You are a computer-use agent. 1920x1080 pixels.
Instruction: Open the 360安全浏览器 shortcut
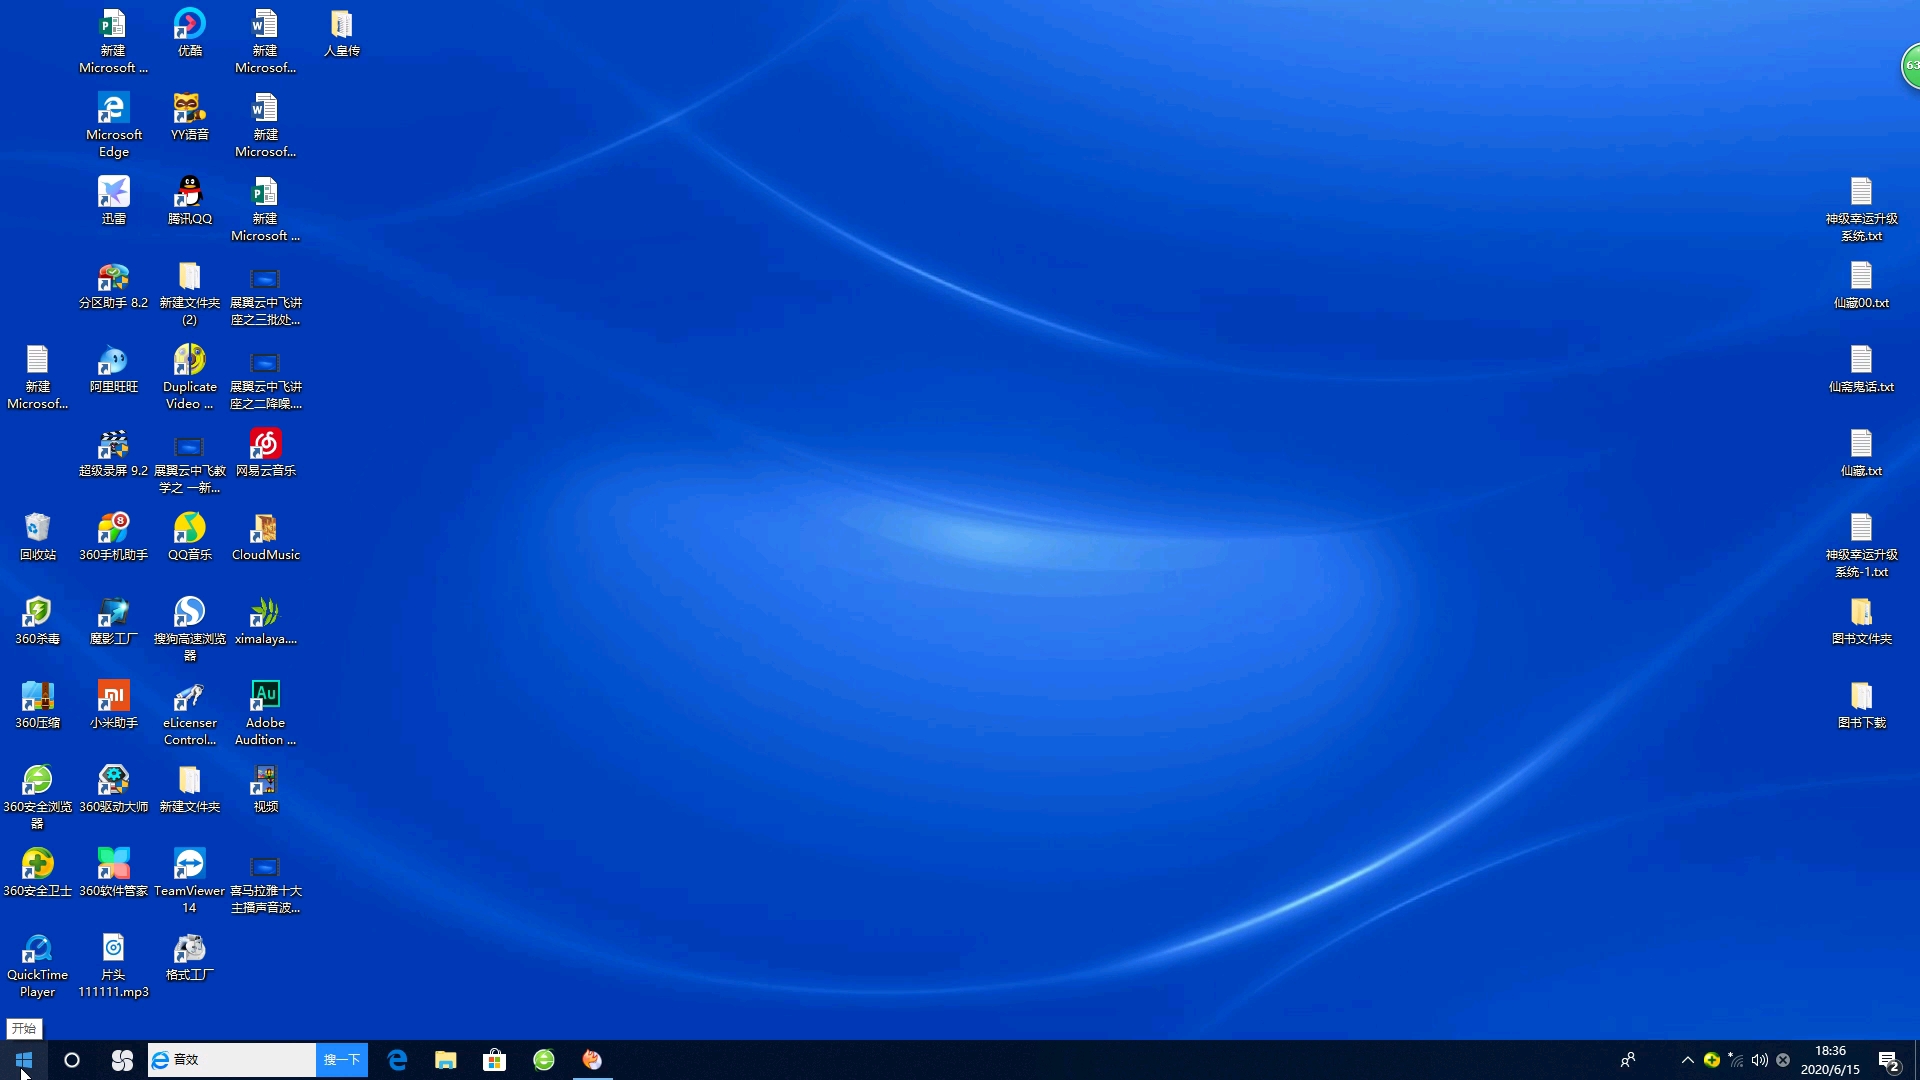(x=37, y=796)
